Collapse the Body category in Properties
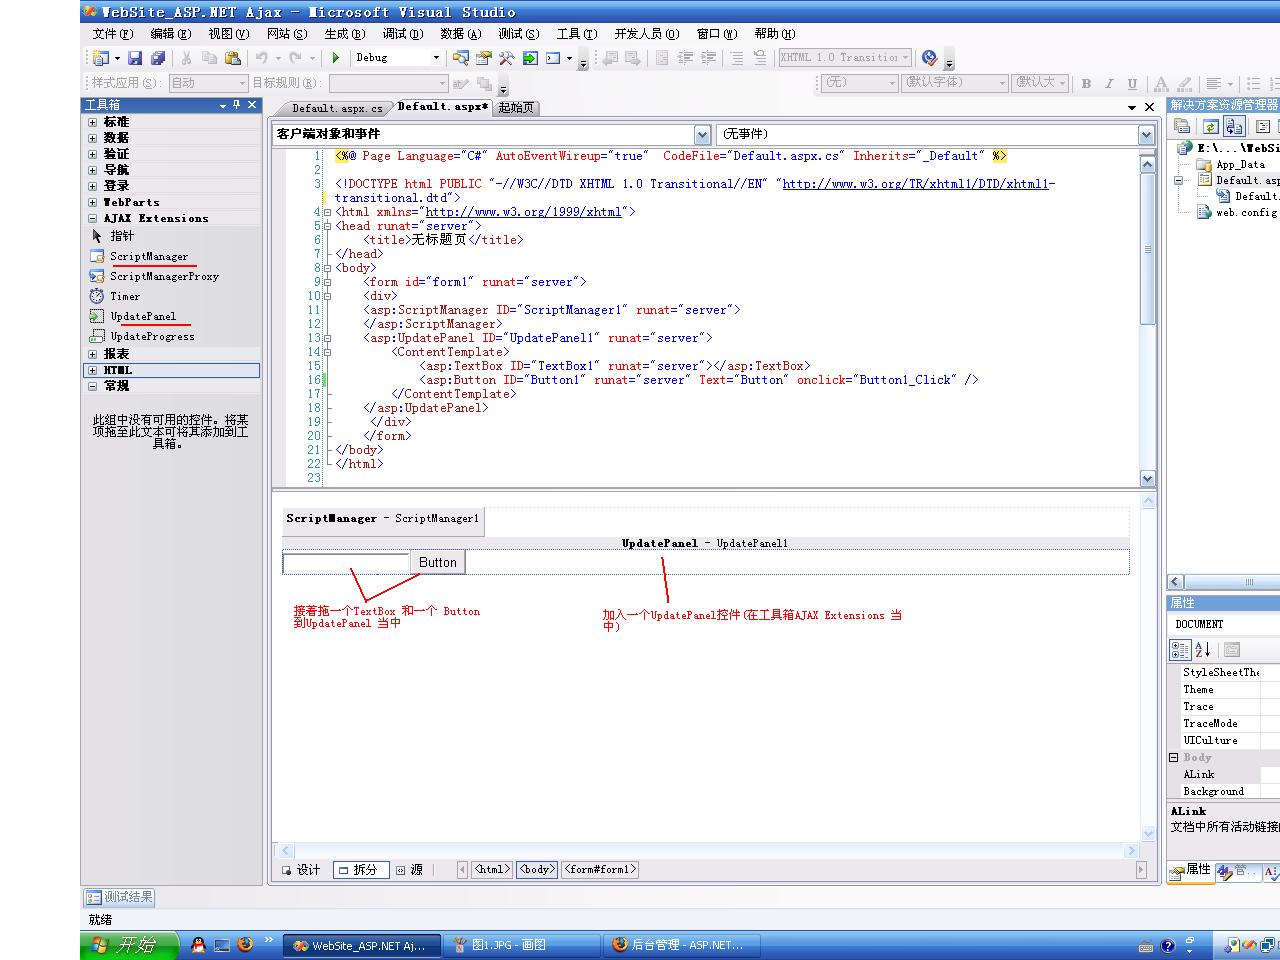The height and width of the screenshot is (960, 1280). click(x=1174, y=757)
